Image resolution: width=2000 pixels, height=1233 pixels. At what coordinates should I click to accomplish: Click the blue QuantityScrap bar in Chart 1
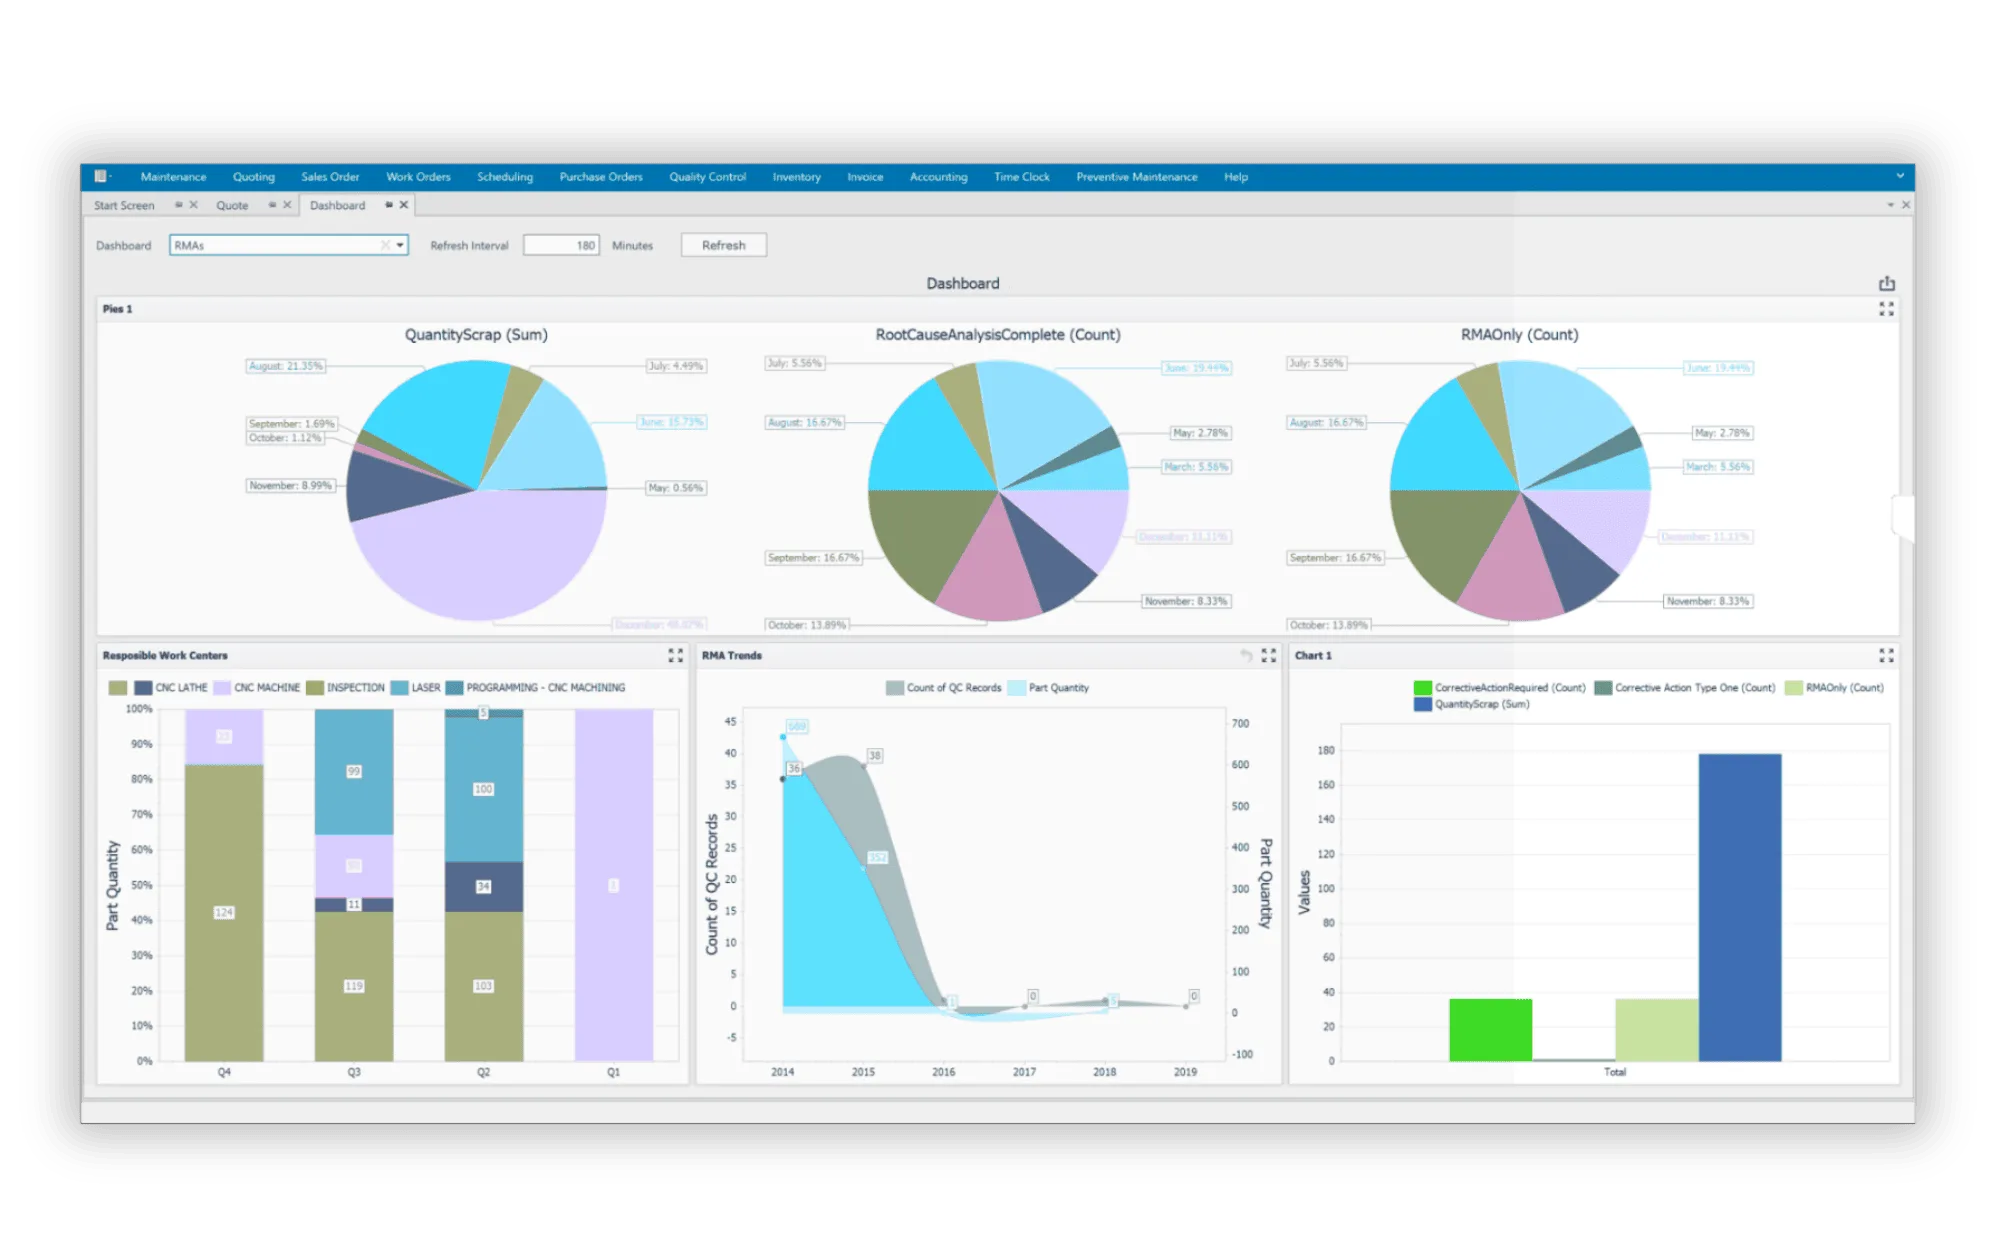pyautogui.click(x=1740, y=907)
